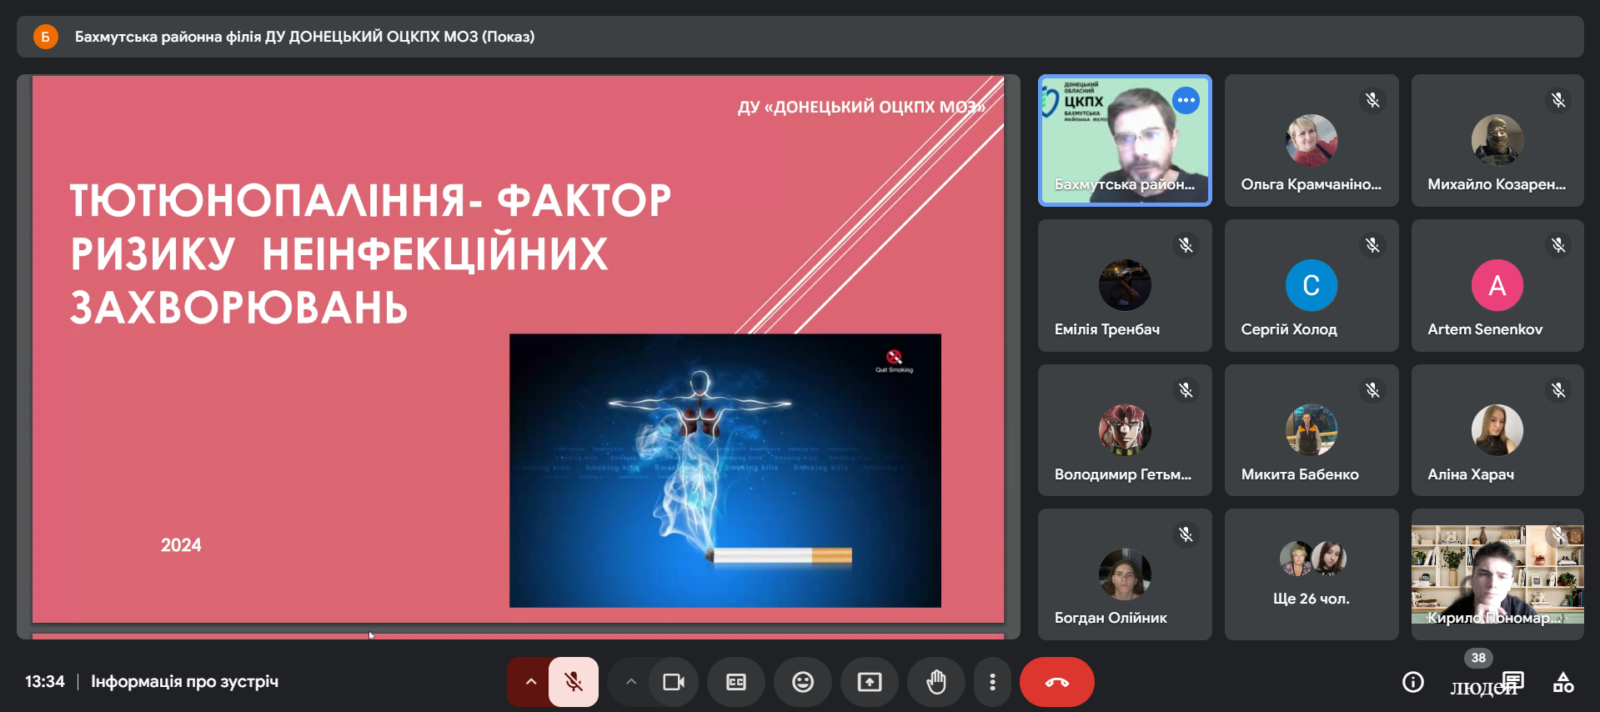Open the three-dot more options menu
This screenshot has width=1600, height=712.
coord(992,682)
